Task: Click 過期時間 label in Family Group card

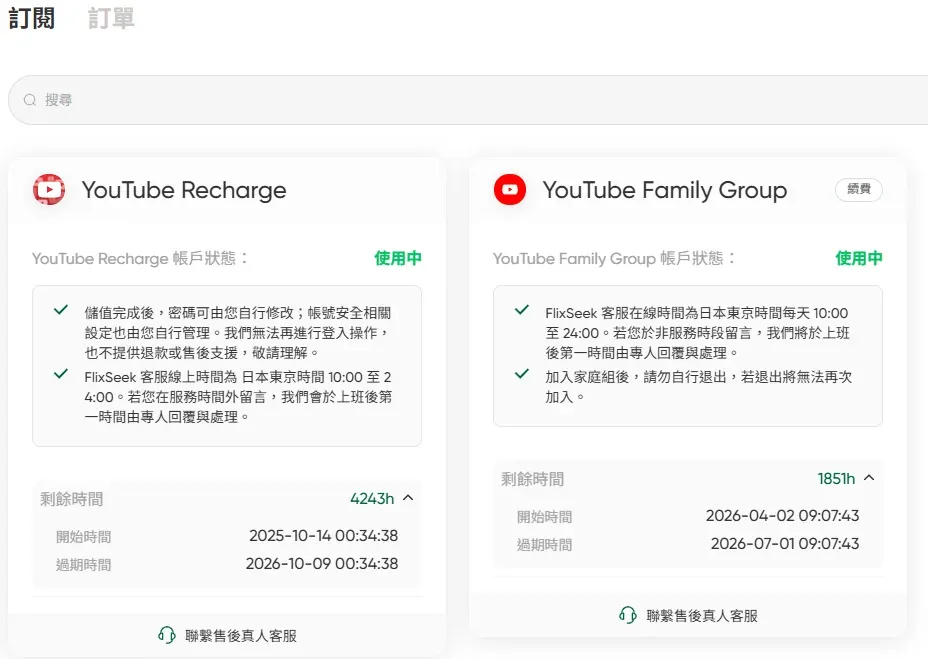Action: (x=544, y=545)
